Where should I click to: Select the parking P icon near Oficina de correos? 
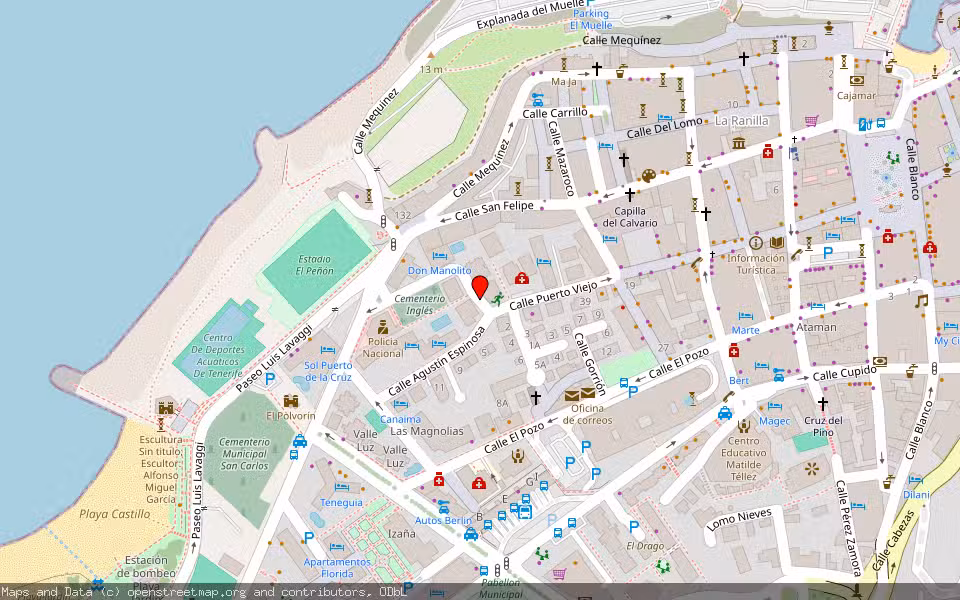pyautogui.click(x=632, y=391)
